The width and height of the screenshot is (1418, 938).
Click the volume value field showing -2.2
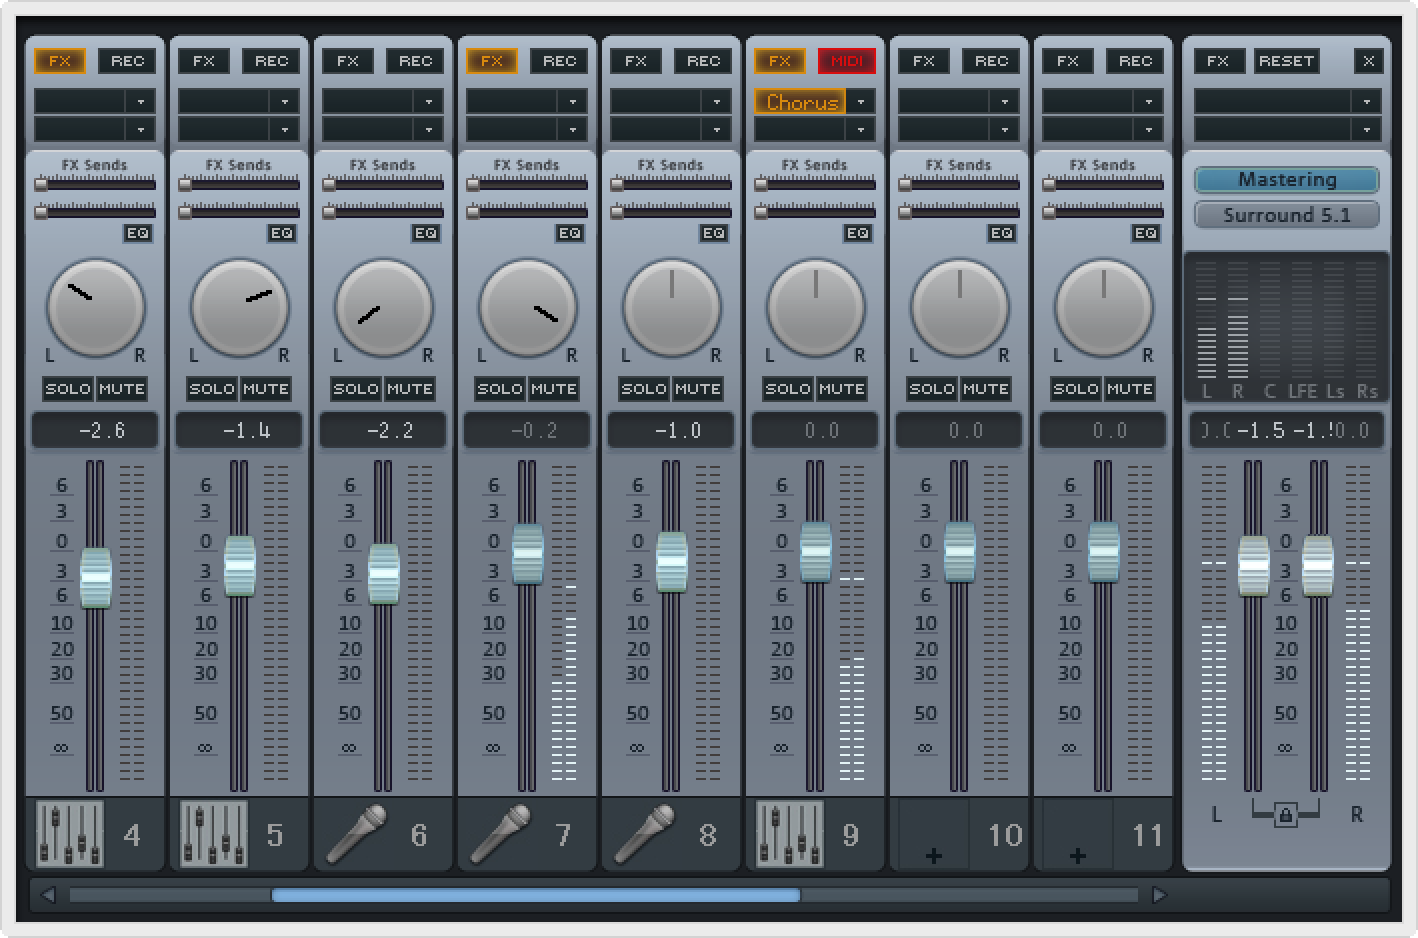click(383, 430)
